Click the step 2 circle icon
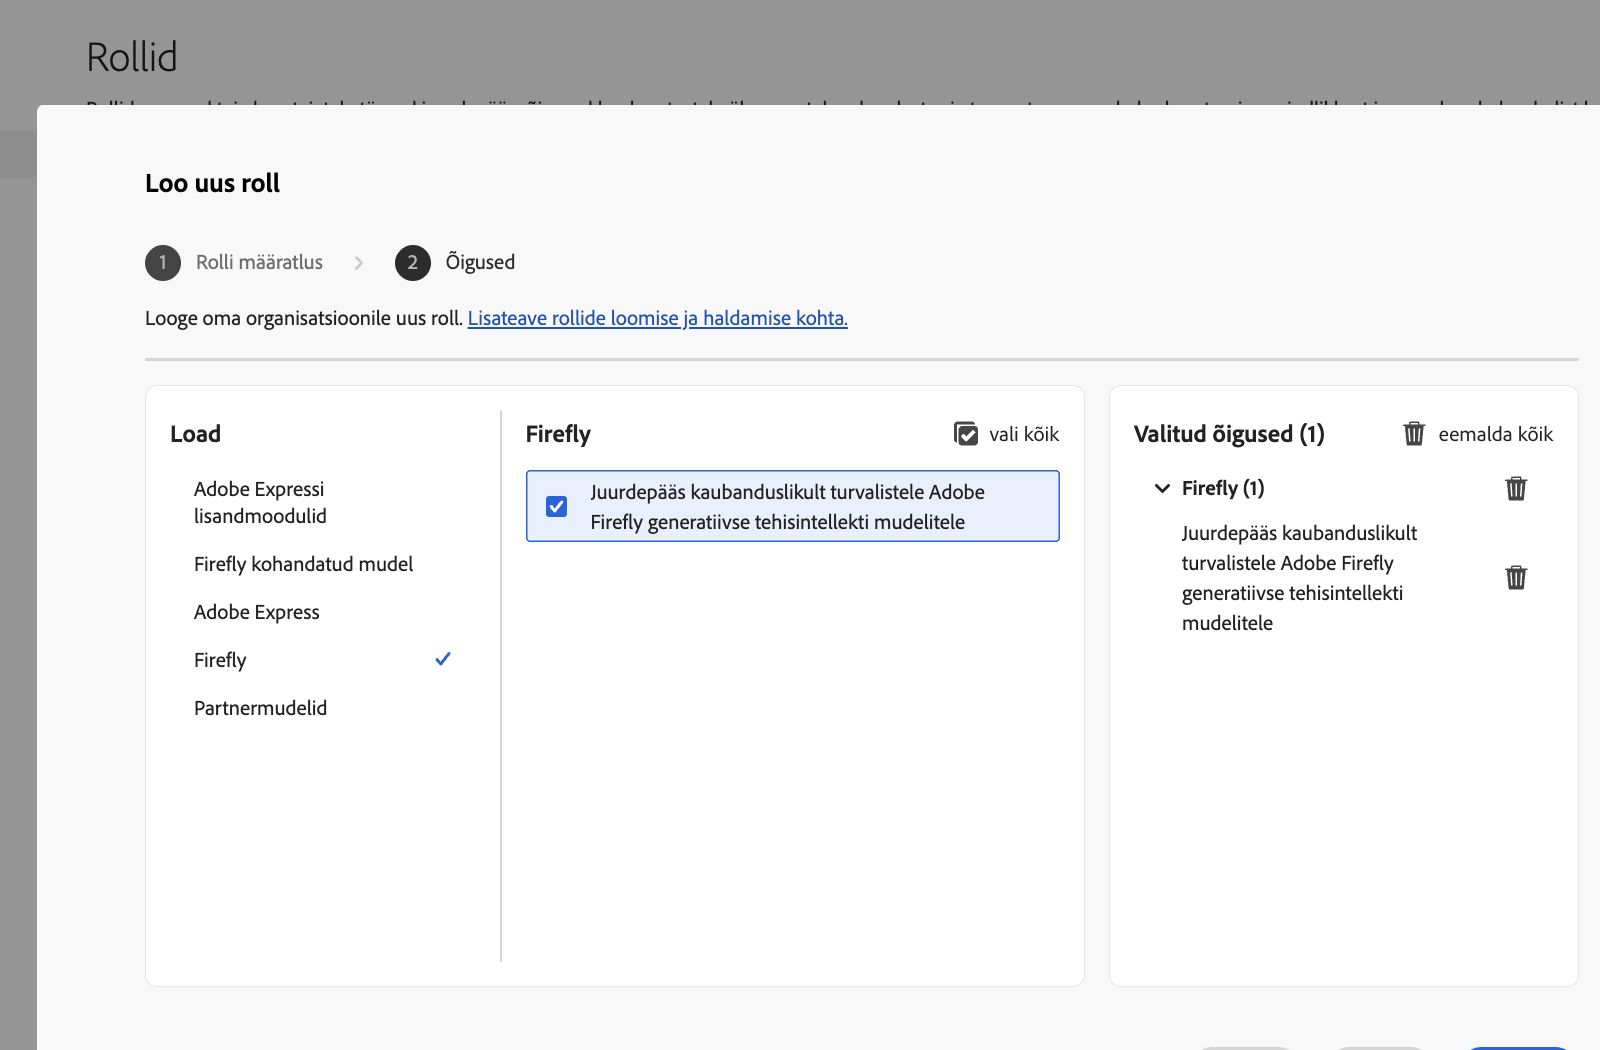The image size is (1600, 1050). (412, 263)
